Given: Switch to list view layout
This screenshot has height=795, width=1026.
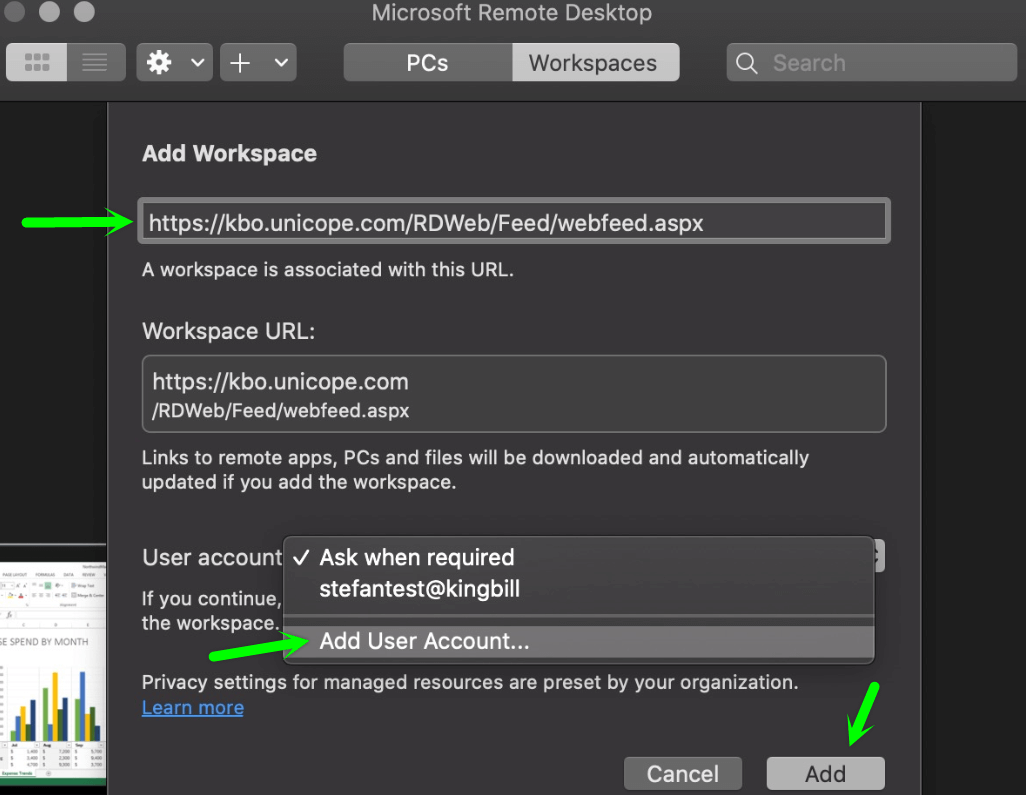Looking at the screenshot, I should point(96,63).
